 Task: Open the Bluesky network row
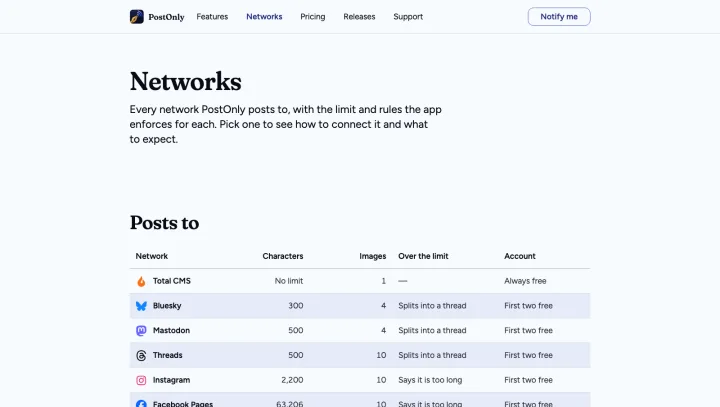360,306
